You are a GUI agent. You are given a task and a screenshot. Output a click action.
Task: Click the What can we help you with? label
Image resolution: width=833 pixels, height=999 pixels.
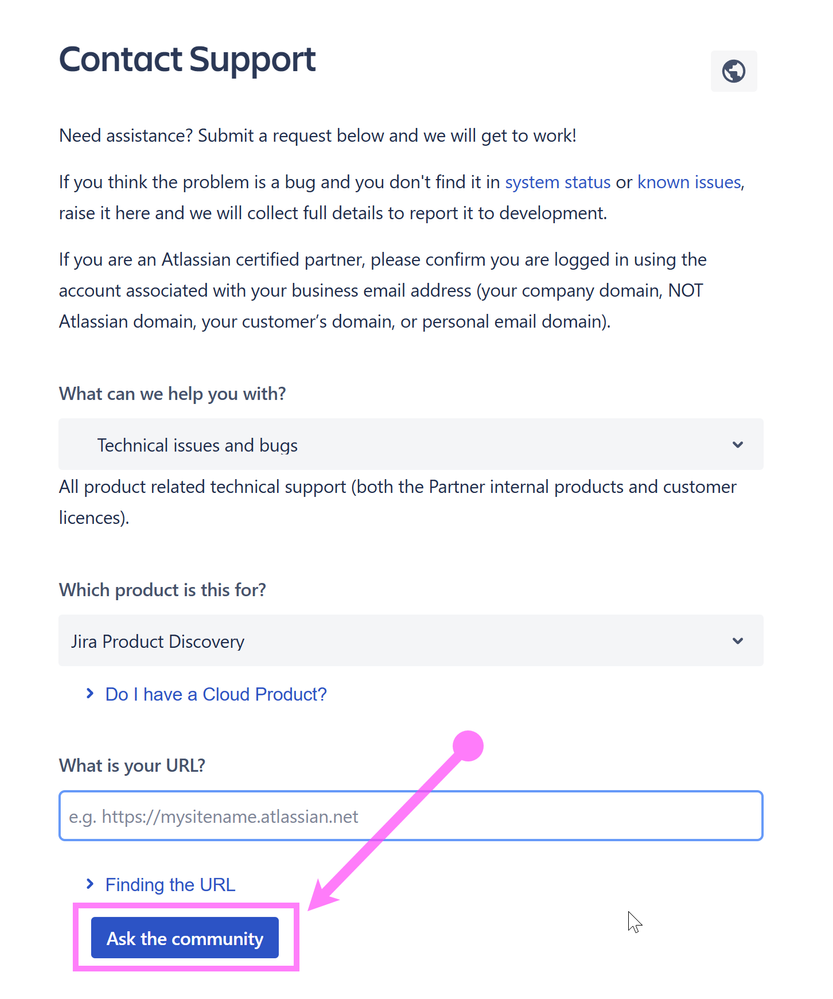(172, 394)
